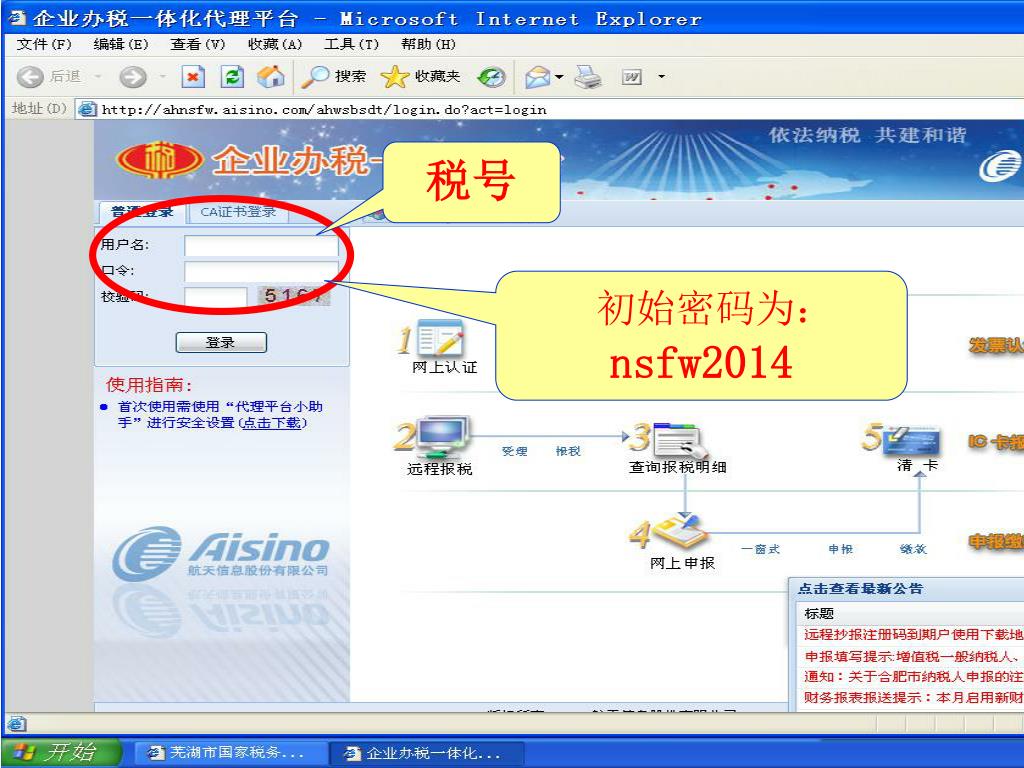Screen dimensions: 1024x768
Task: Open 申报填写提示 announcement
Action: click(912, 656)
